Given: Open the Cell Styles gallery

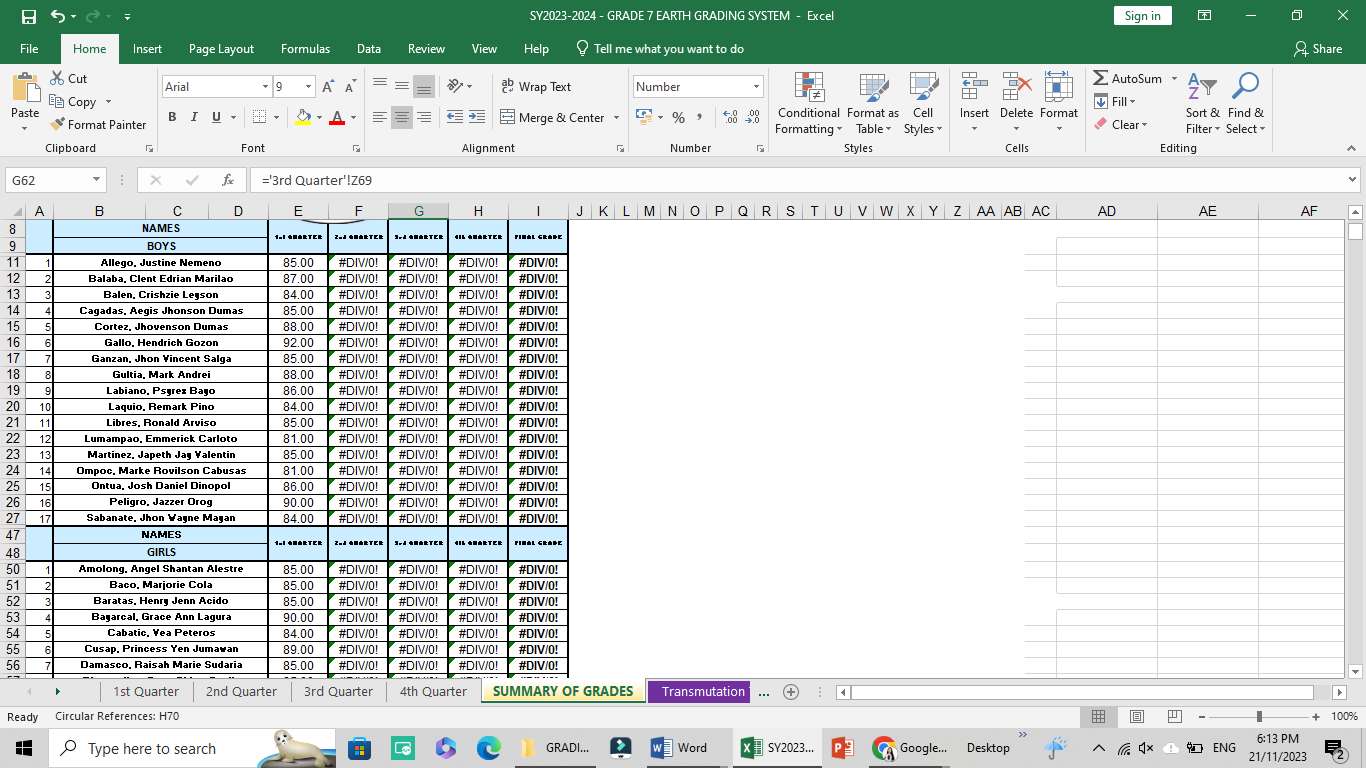Looking at the screenshot, I should 922,104.
